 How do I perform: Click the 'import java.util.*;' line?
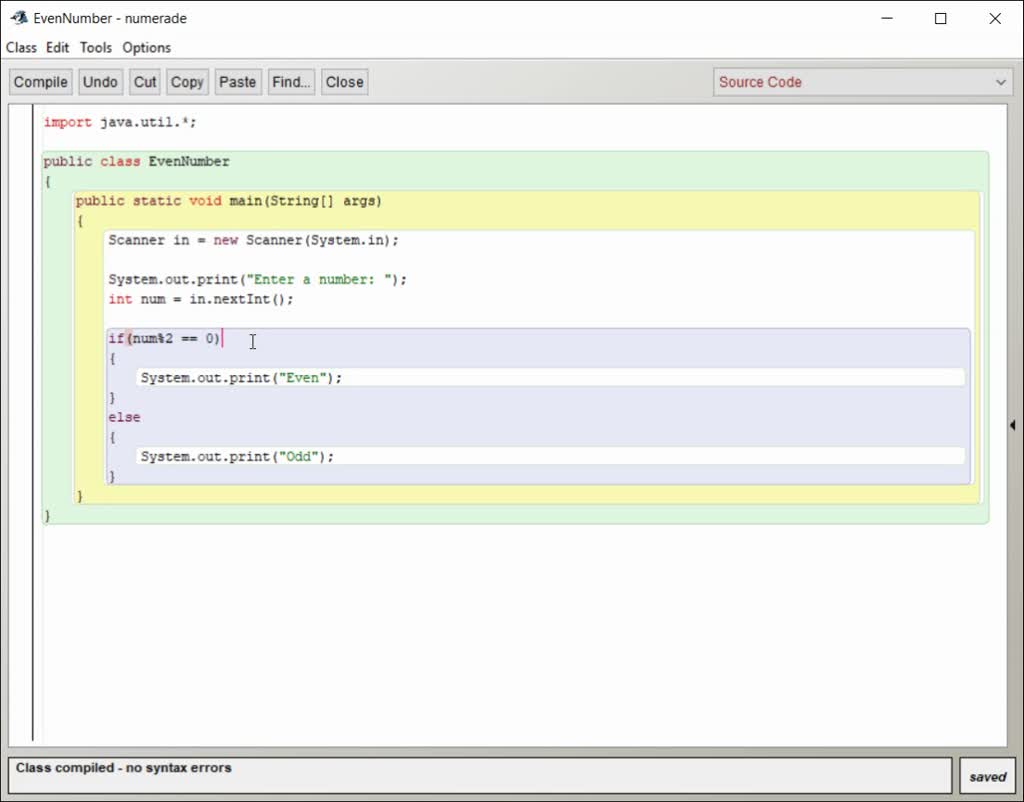[120, 122]
